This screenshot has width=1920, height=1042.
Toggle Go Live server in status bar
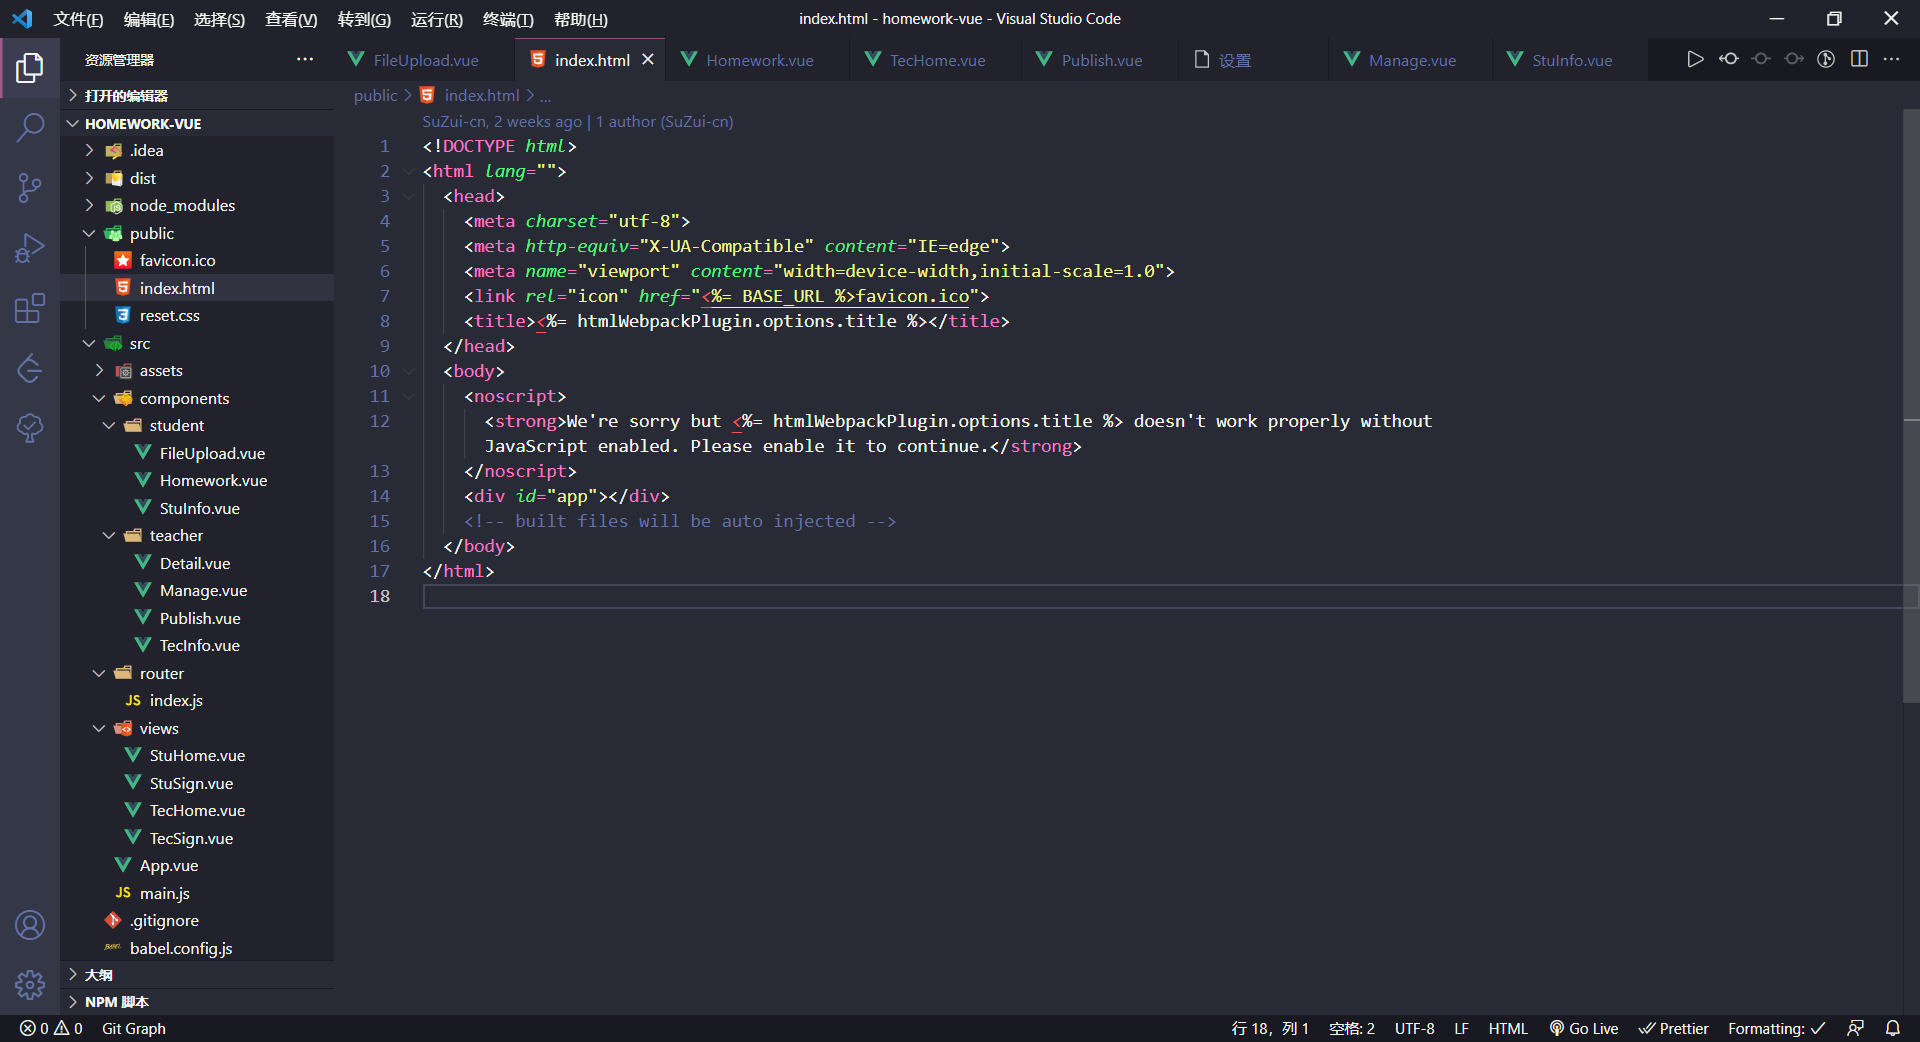point(1584,1028)
